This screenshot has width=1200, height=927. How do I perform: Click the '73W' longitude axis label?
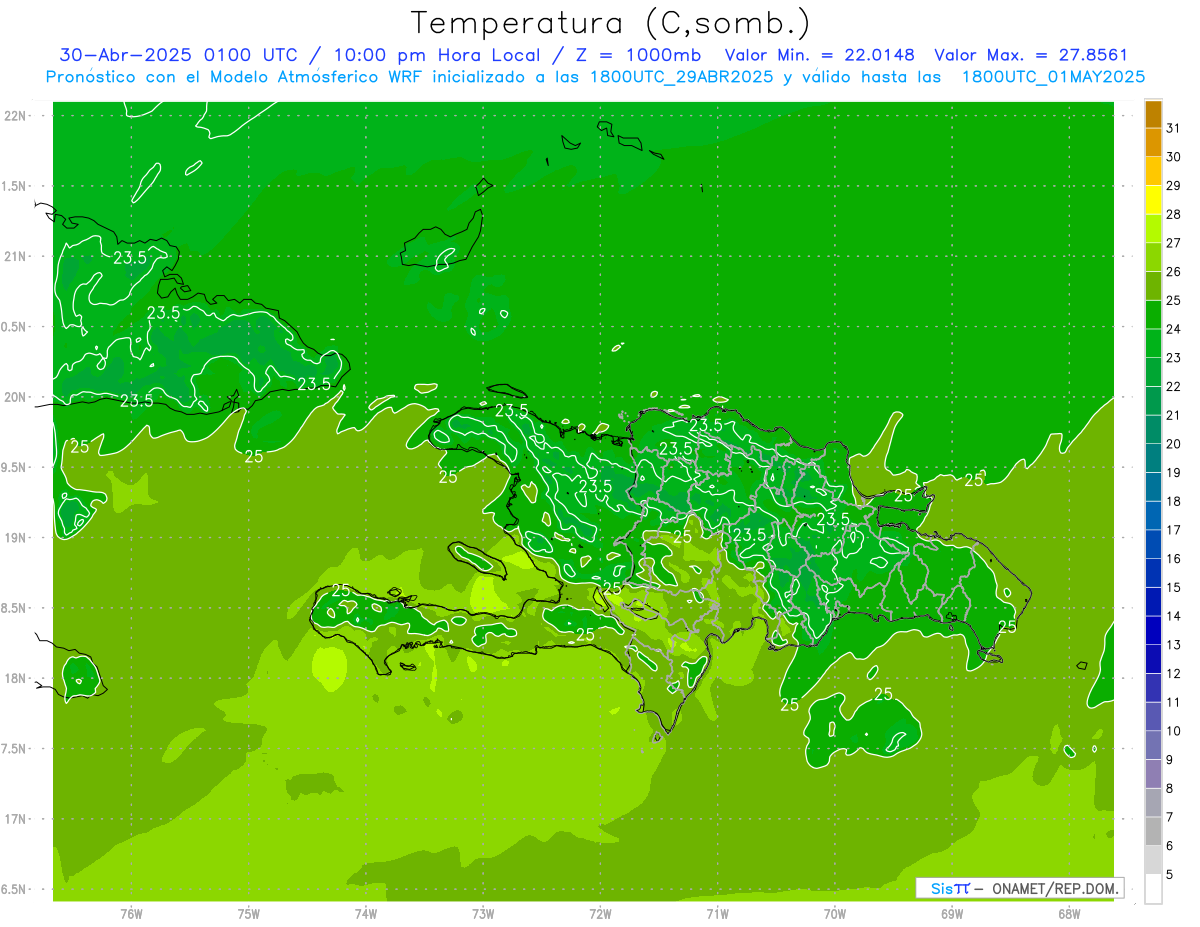(483, 914)
